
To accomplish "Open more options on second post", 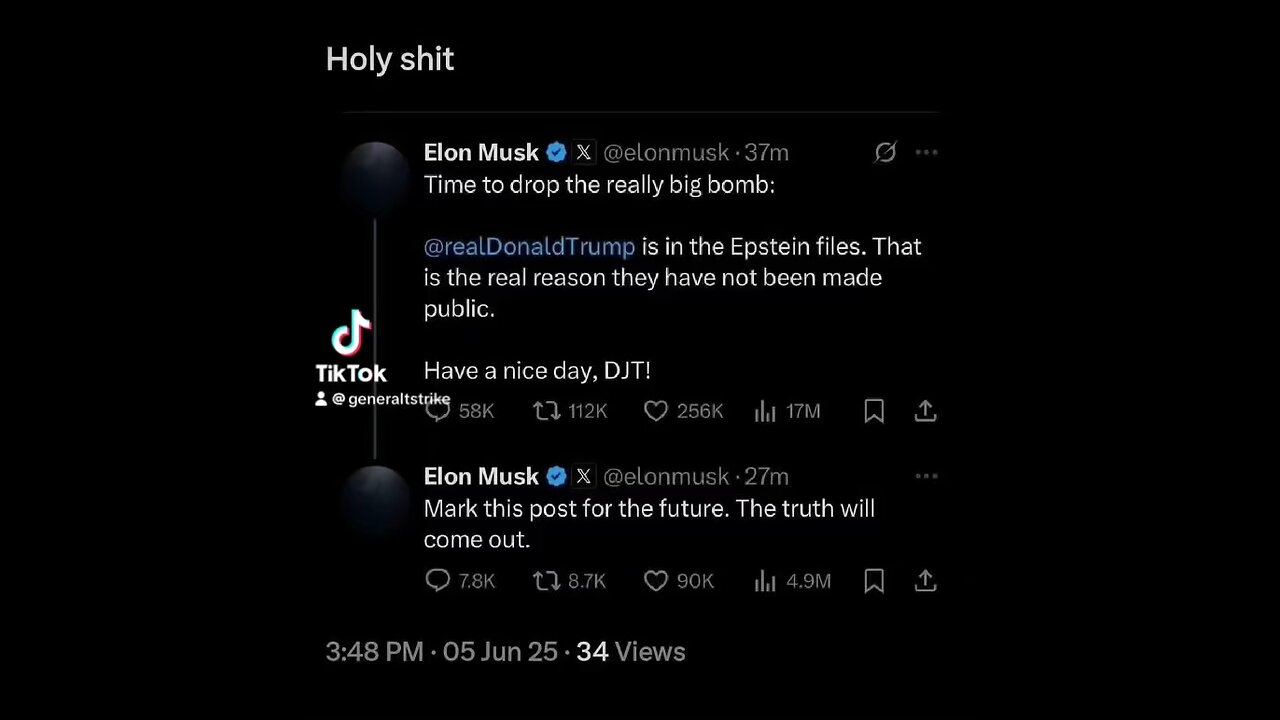I will coord(927,476).
